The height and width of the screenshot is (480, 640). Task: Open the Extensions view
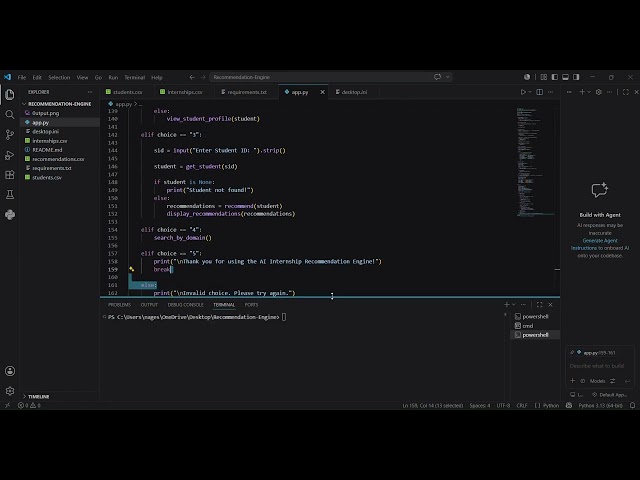click(10, 175)
